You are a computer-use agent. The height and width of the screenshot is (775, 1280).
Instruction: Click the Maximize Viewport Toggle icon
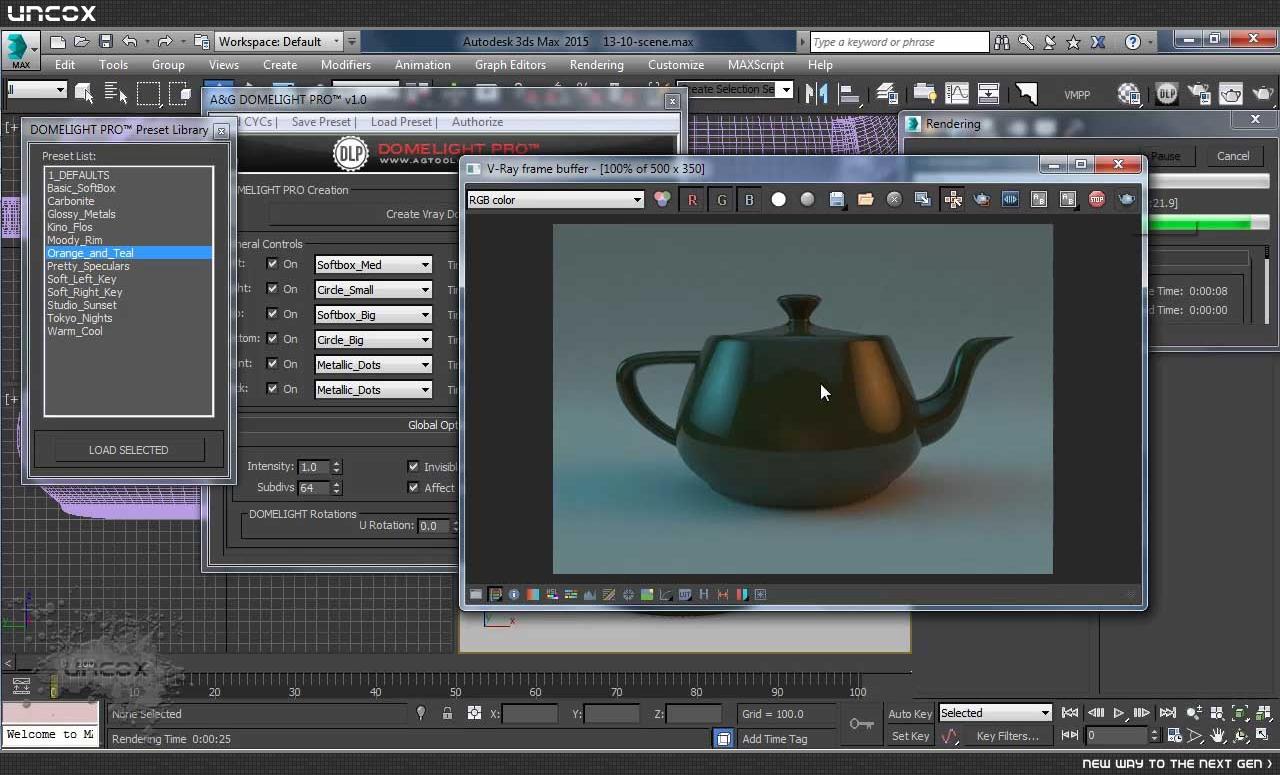tap(1262, 736)
